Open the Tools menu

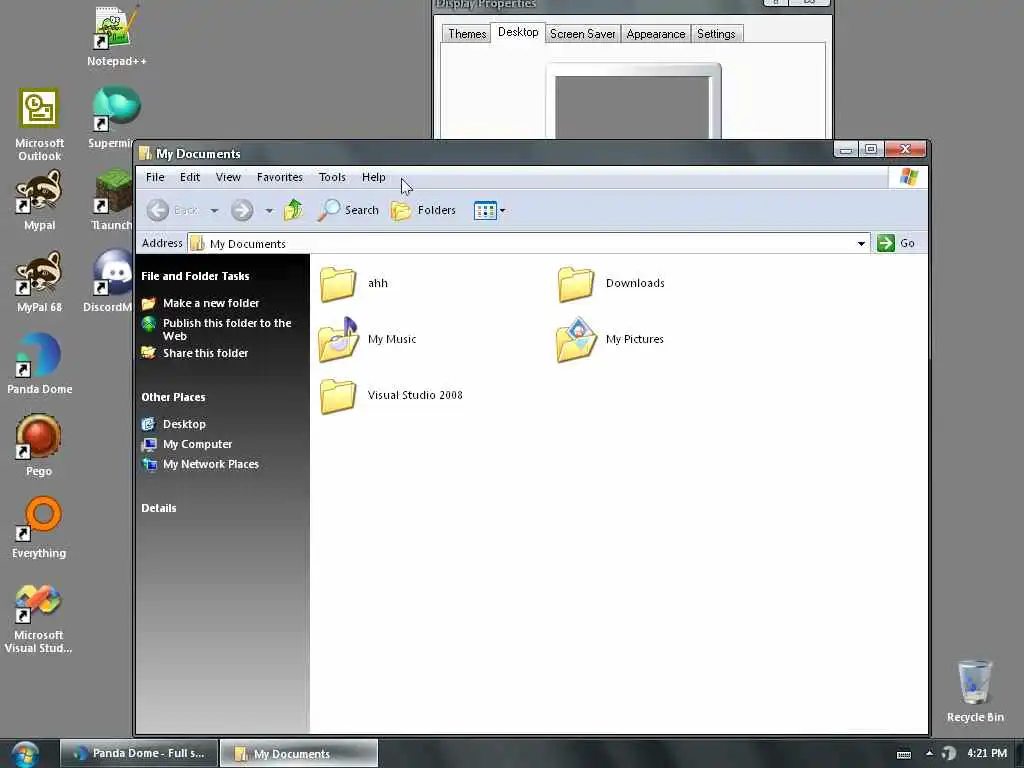pos(332,177)
